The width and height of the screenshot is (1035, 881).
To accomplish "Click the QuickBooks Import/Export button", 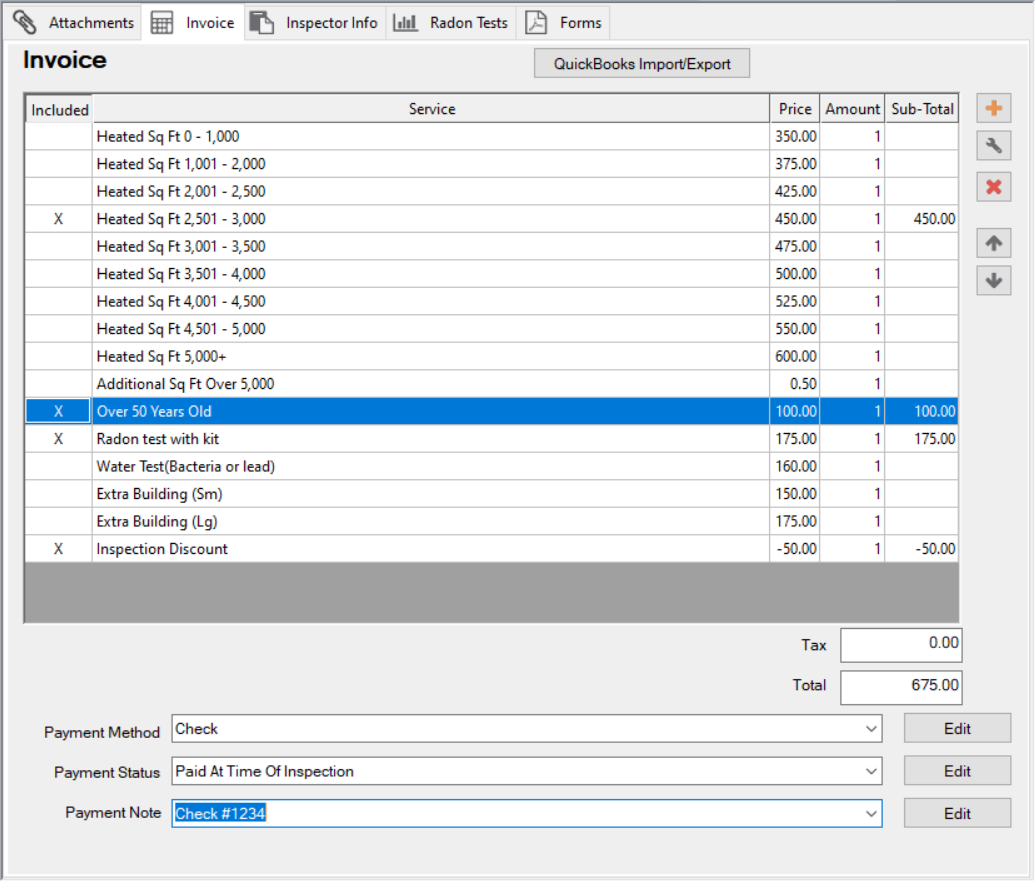I will coord(642,64).
